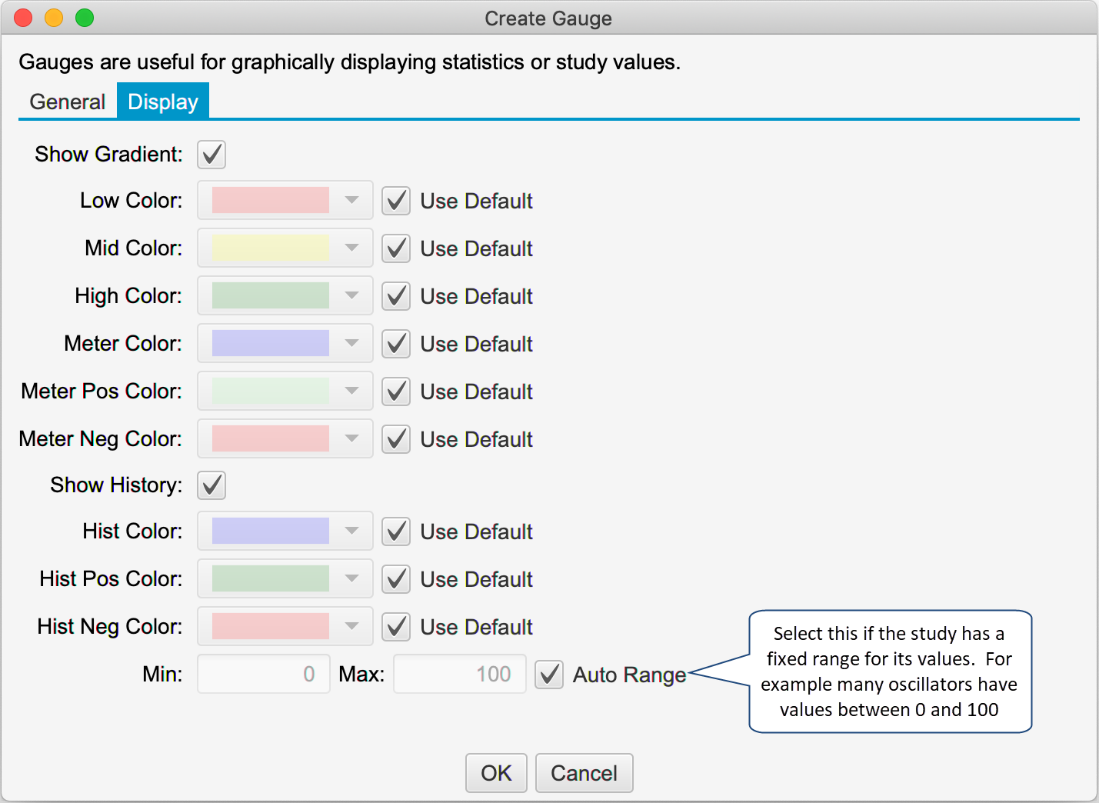The image size is (1099, 803).
Task: Uncheck Use Default for Hist Neg Color
Action: click(x=397, y=627)
